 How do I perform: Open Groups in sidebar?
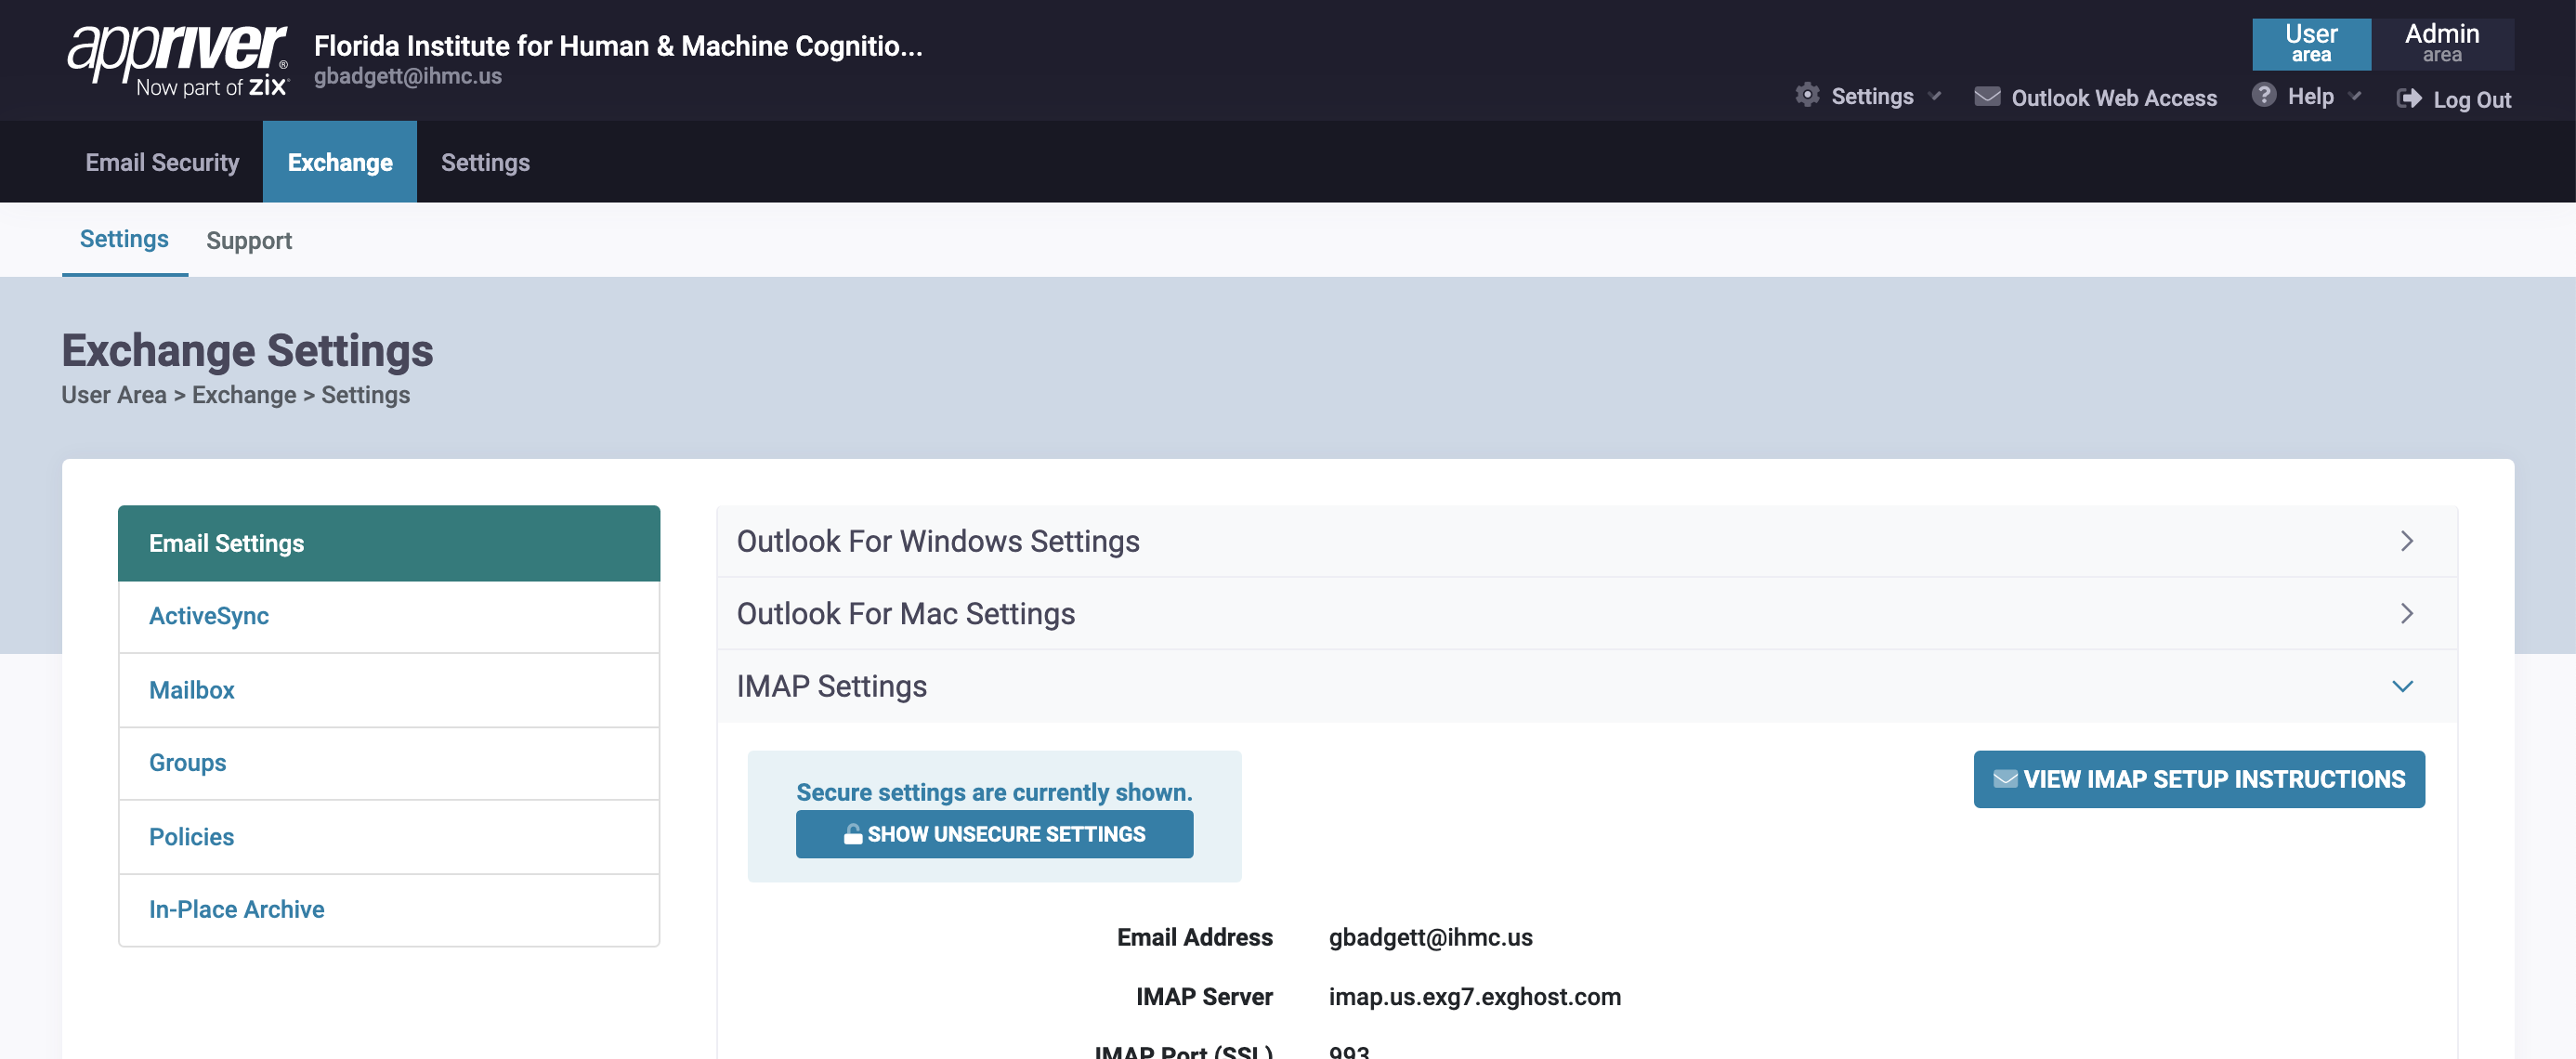click(389, 763)
